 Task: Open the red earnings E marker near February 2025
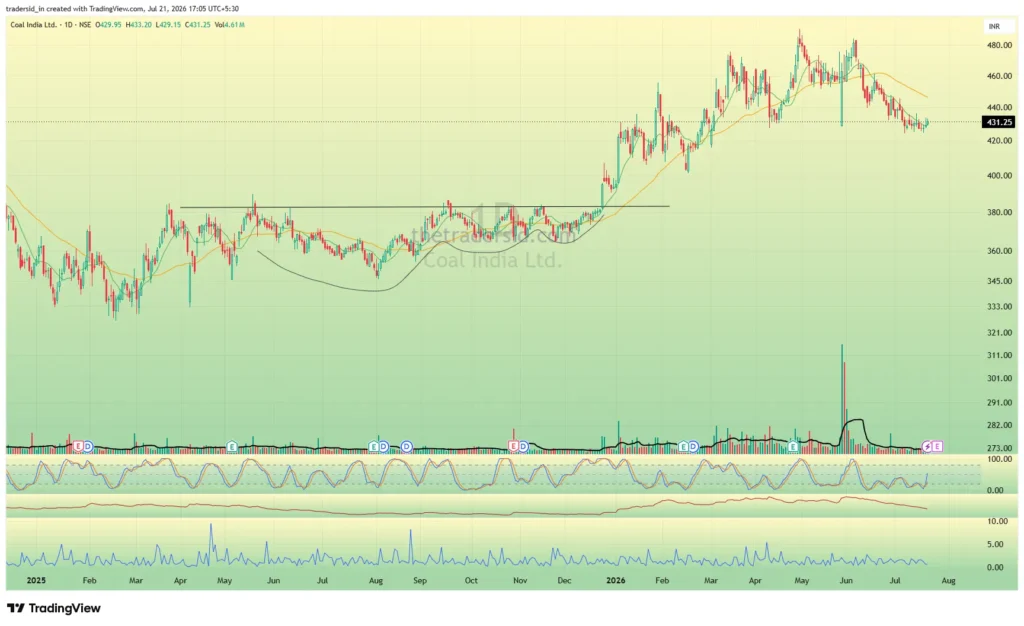click(x=78, y=446)
